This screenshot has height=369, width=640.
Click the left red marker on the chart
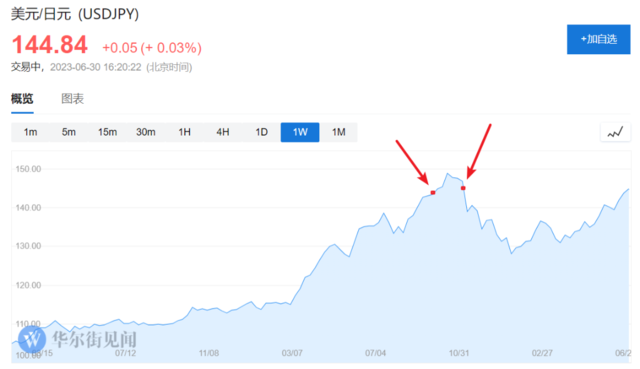tap(433, 193)
